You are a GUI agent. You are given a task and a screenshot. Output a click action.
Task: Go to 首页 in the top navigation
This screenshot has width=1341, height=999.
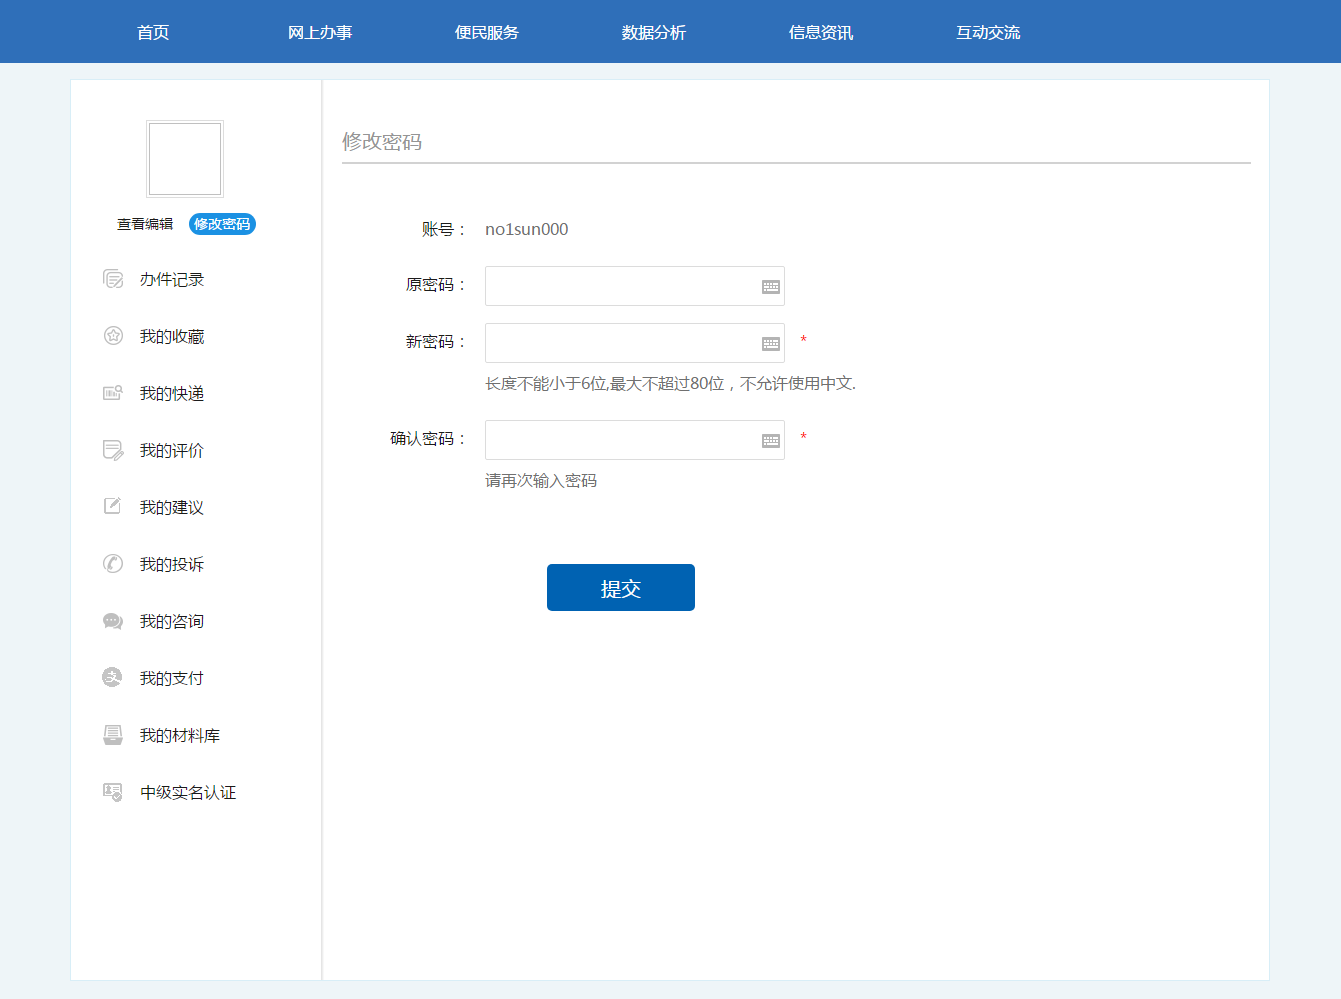(x=153, y=32)
